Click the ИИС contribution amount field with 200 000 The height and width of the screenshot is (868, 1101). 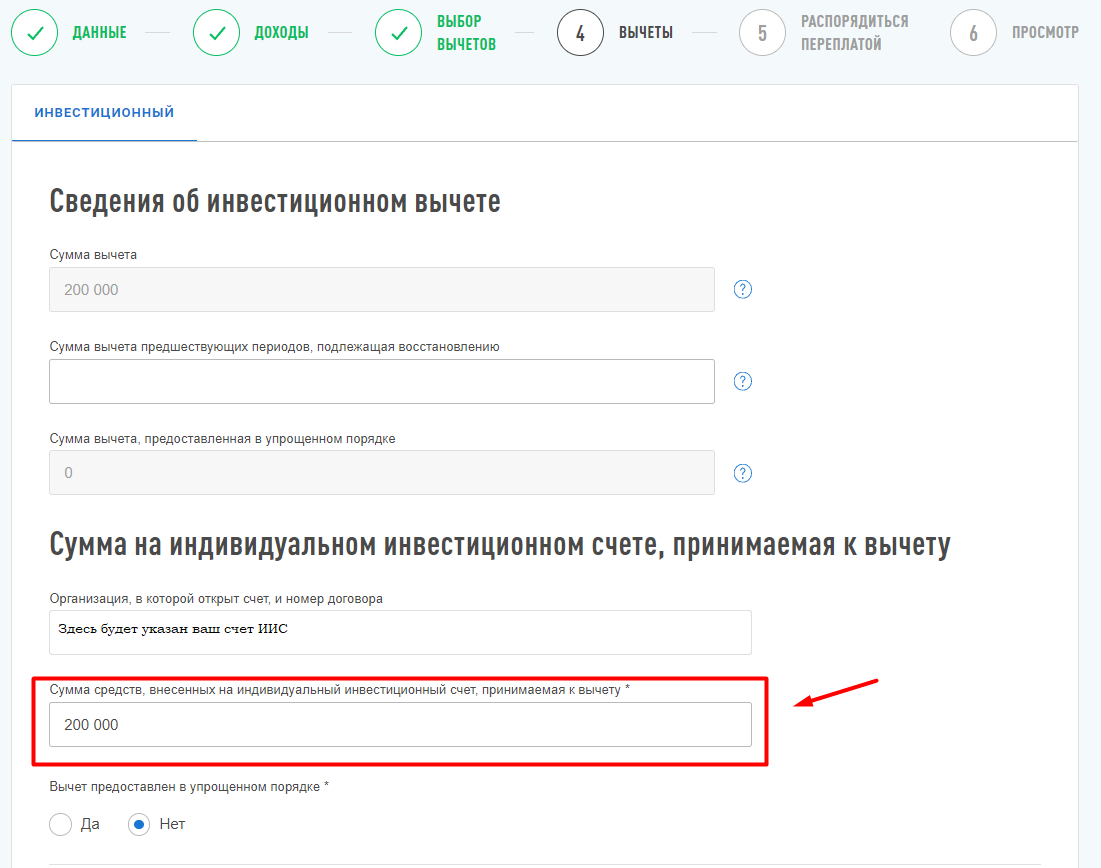coord(400,725)
